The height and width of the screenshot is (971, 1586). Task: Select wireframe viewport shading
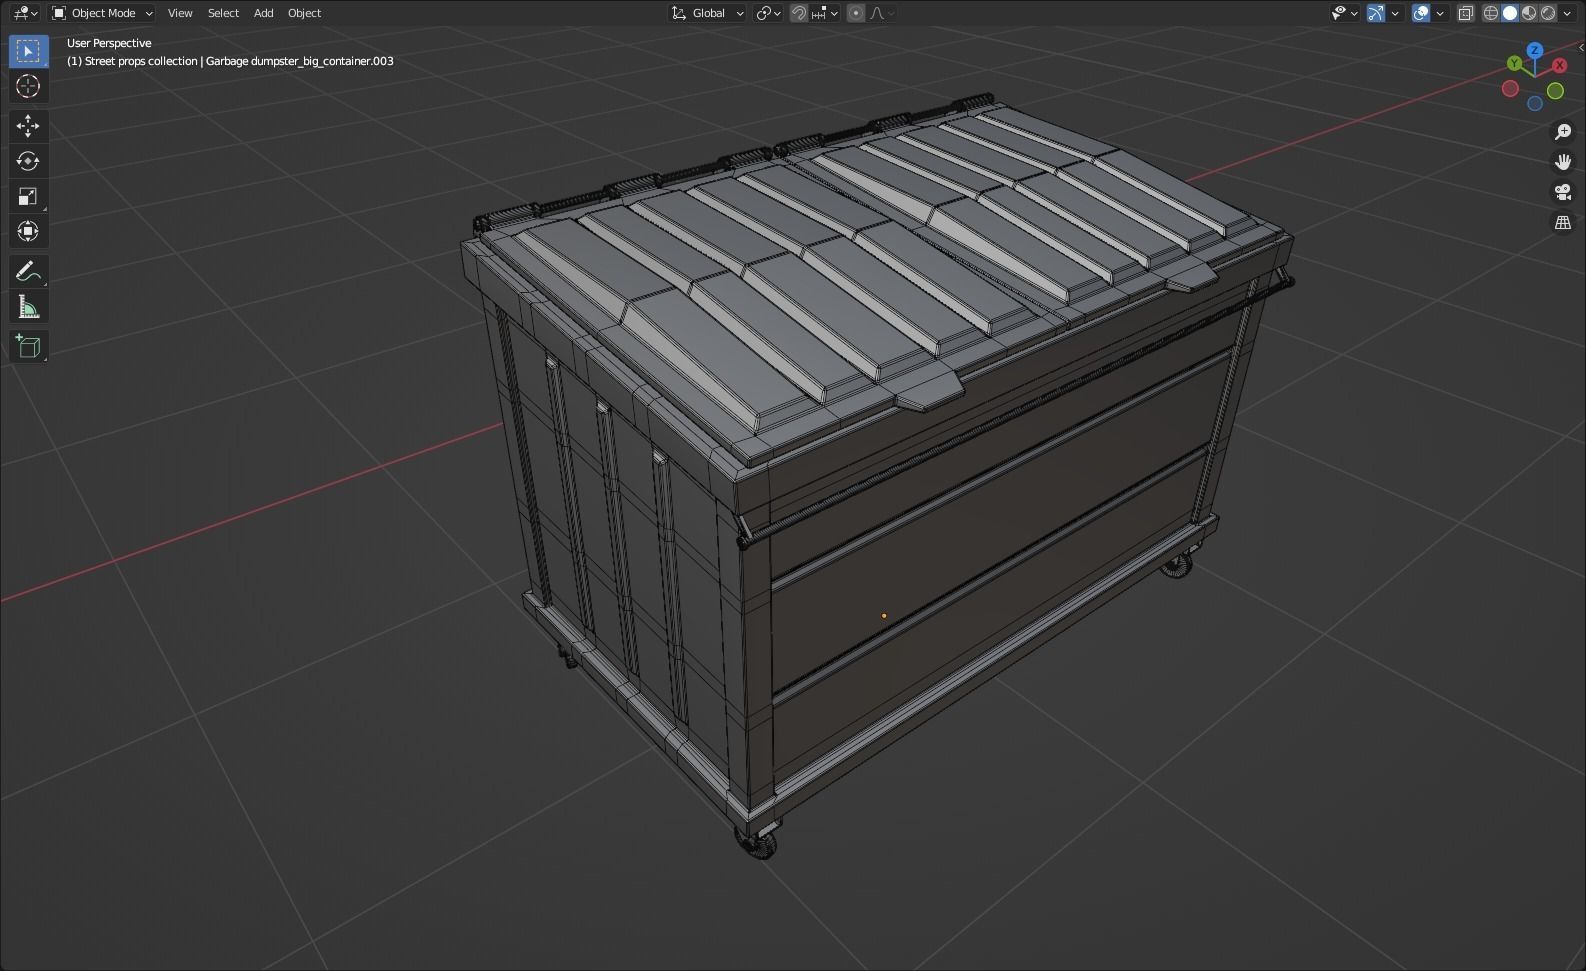(1491, 13)
